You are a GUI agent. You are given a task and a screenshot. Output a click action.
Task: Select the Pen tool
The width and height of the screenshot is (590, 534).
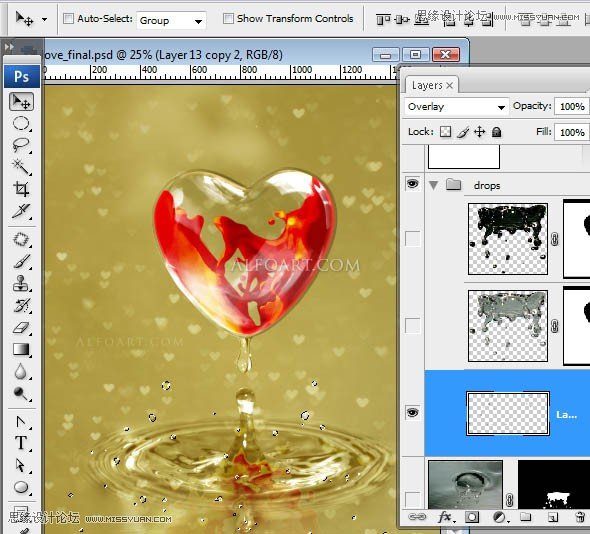(21, 422)
